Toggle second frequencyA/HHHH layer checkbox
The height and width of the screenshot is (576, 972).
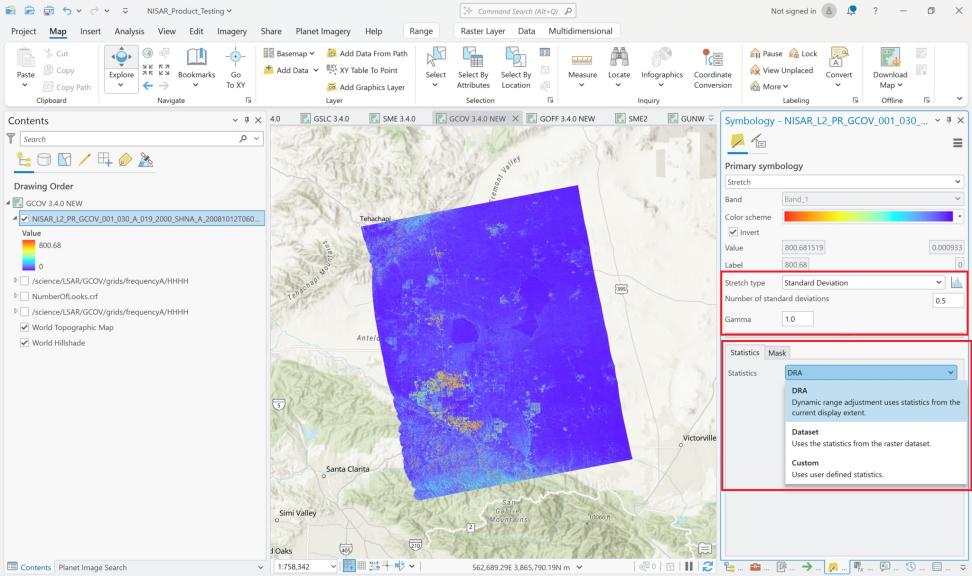click(25, 312)
